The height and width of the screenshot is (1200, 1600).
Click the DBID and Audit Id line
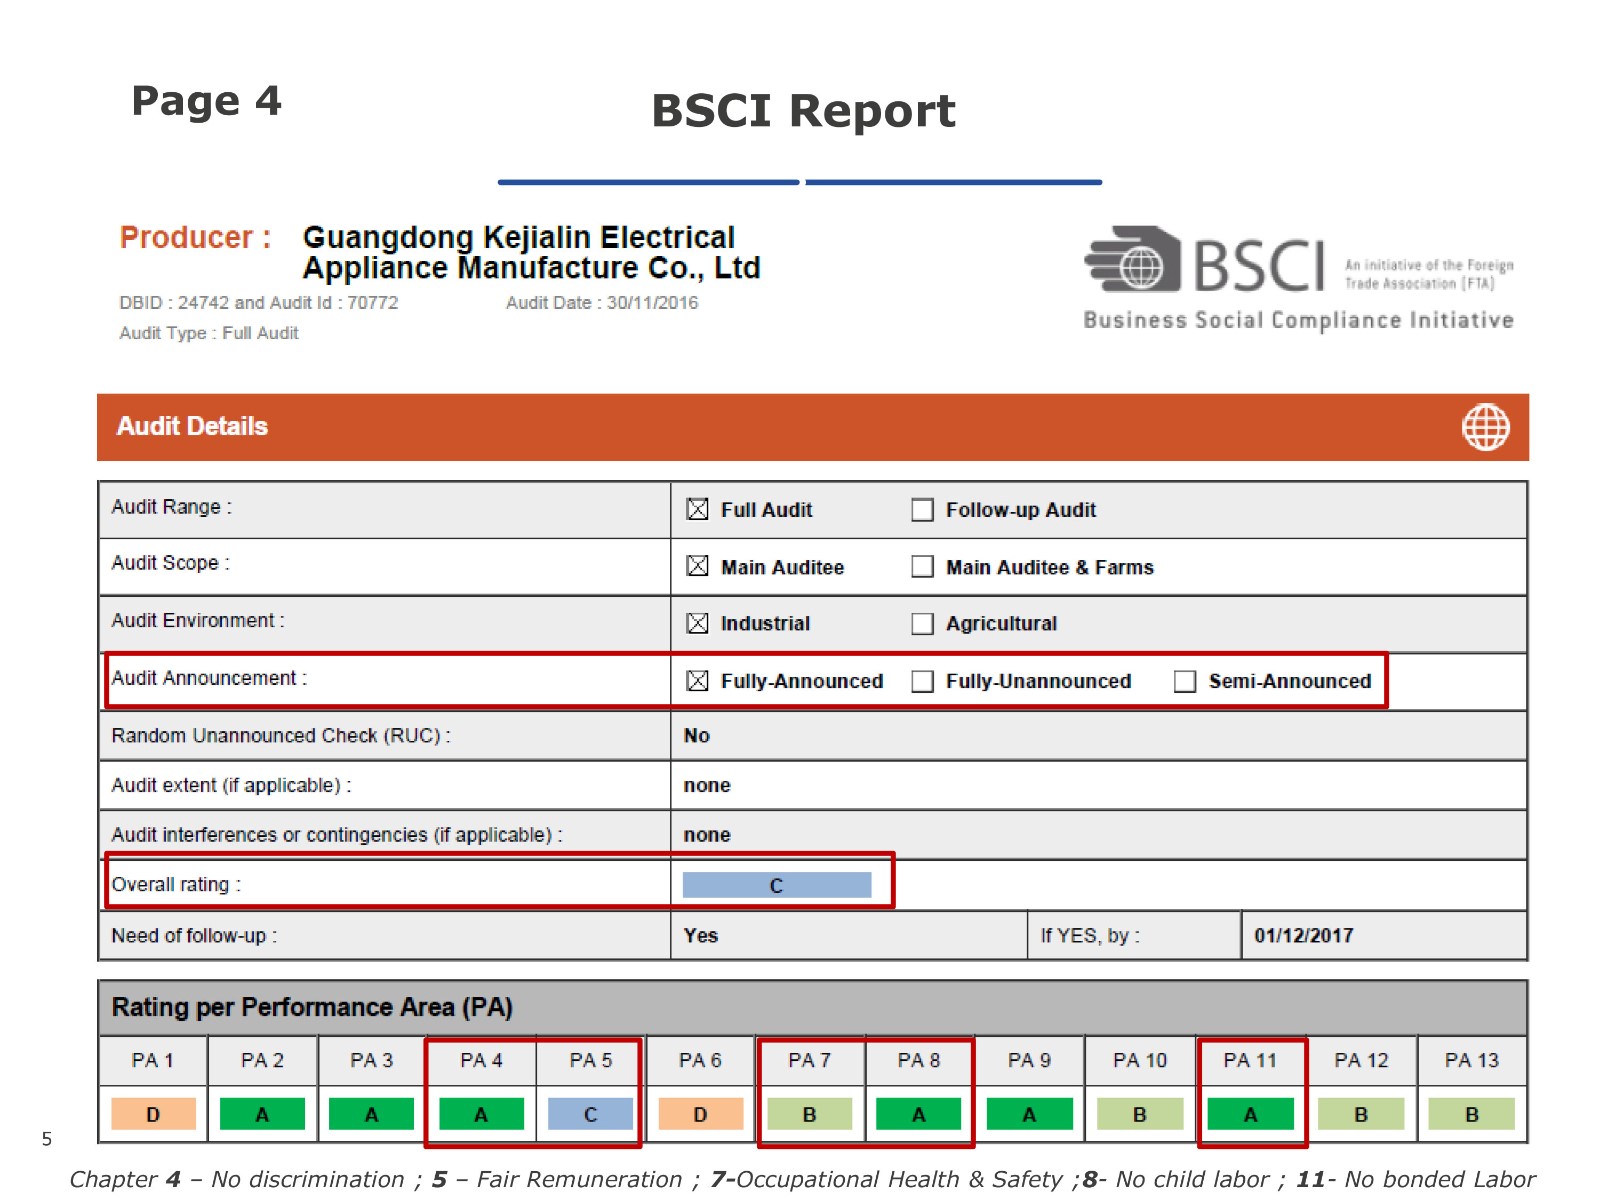pos(259,303)
